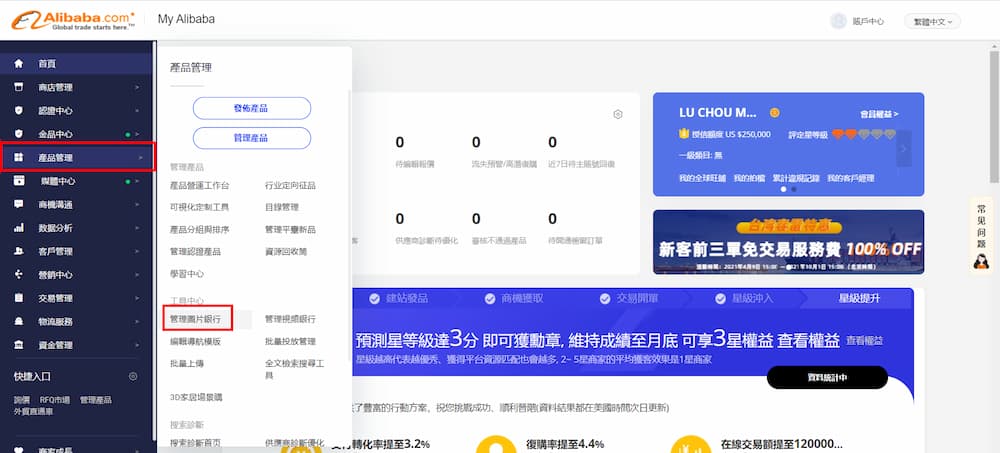Select the second member card carousel dot
This screenshot has width=1000, height=453.
(793, 189)
